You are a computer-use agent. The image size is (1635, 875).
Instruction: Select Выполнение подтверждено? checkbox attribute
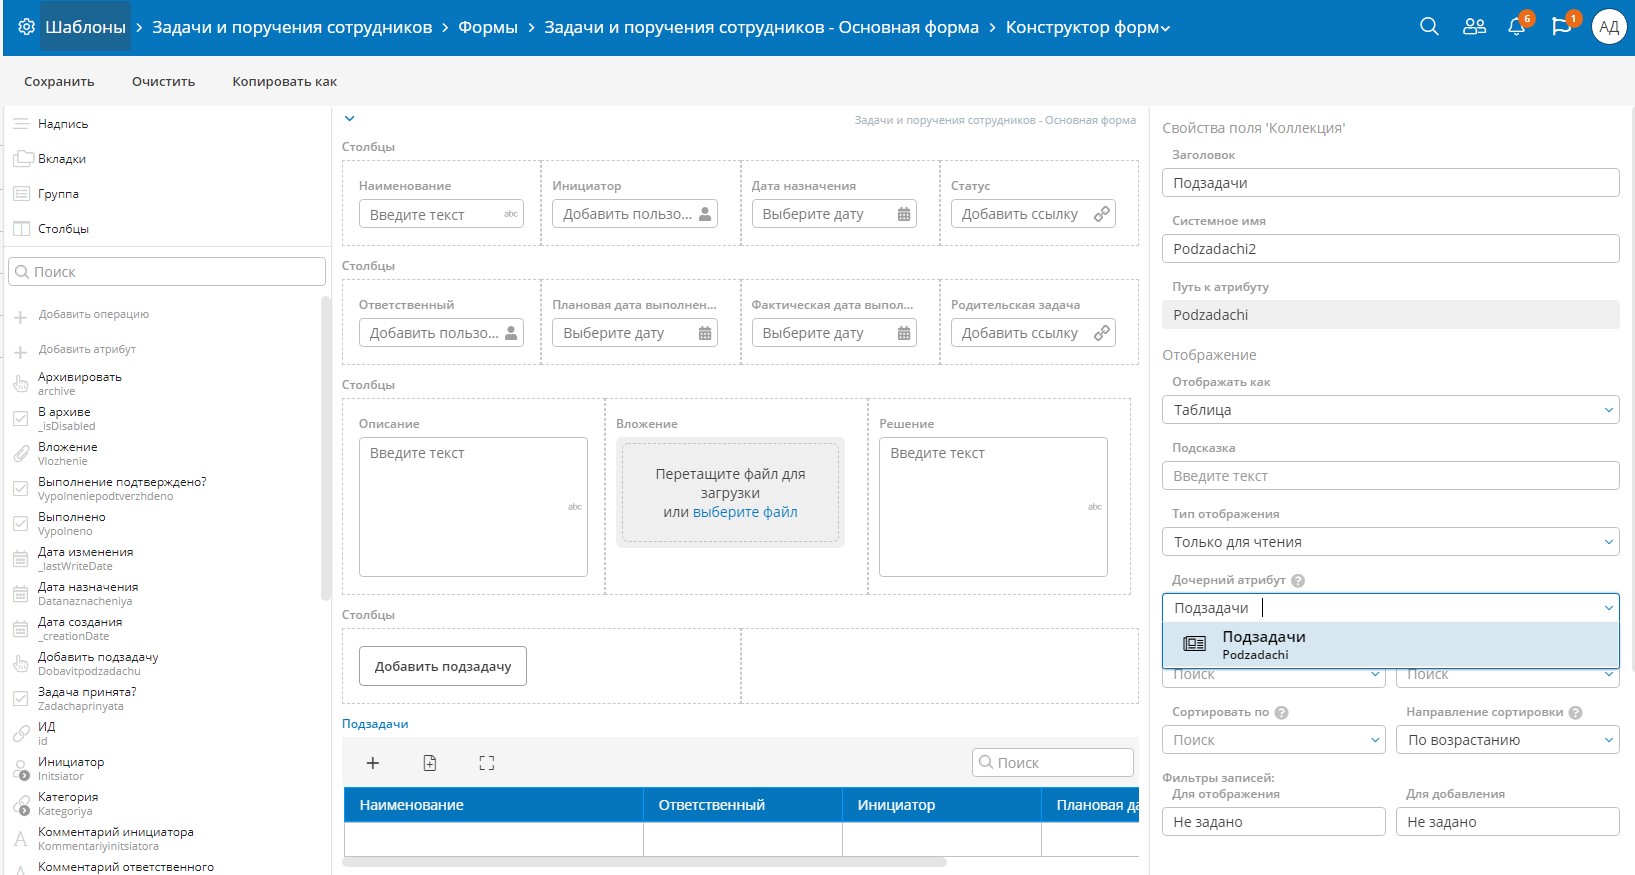pos(122,488)
